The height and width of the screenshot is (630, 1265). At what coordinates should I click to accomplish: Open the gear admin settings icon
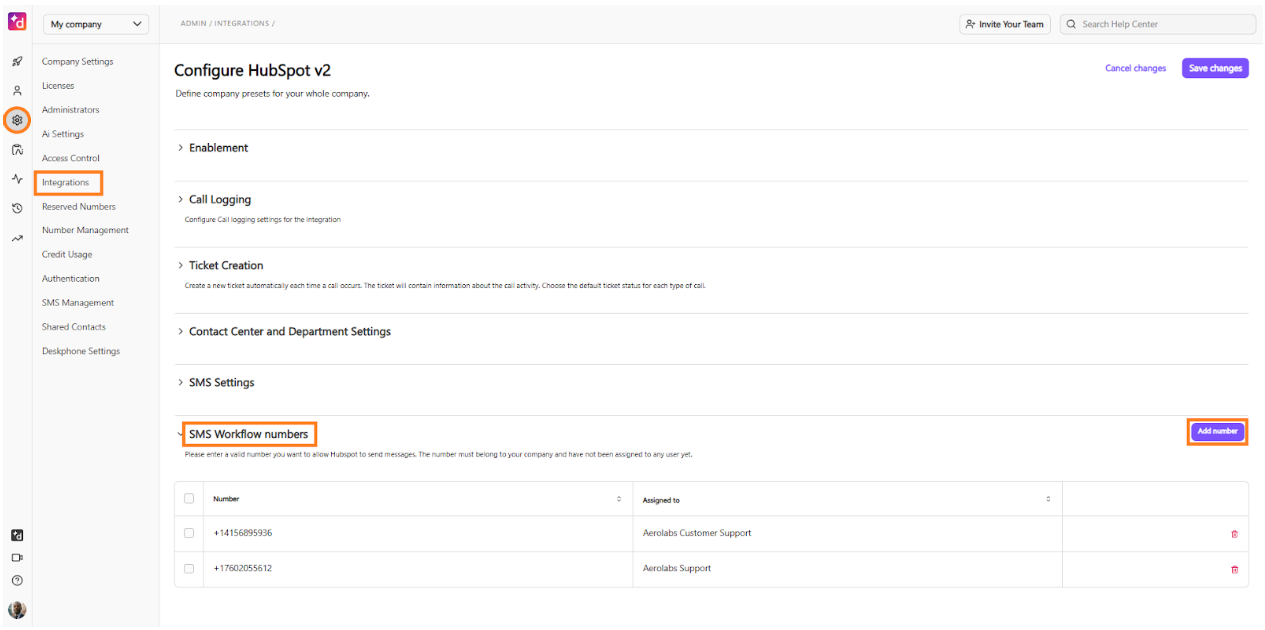coord(17,120)
